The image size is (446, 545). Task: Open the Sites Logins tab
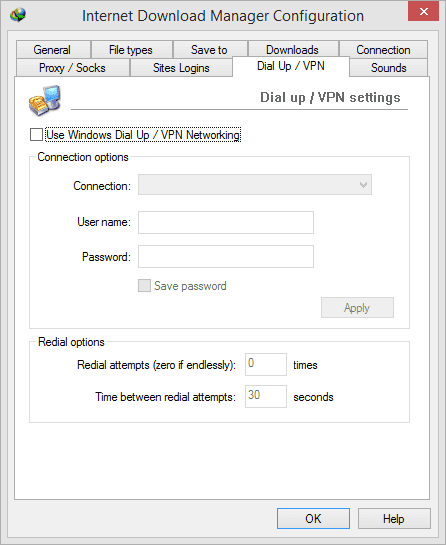coord(181,67)
